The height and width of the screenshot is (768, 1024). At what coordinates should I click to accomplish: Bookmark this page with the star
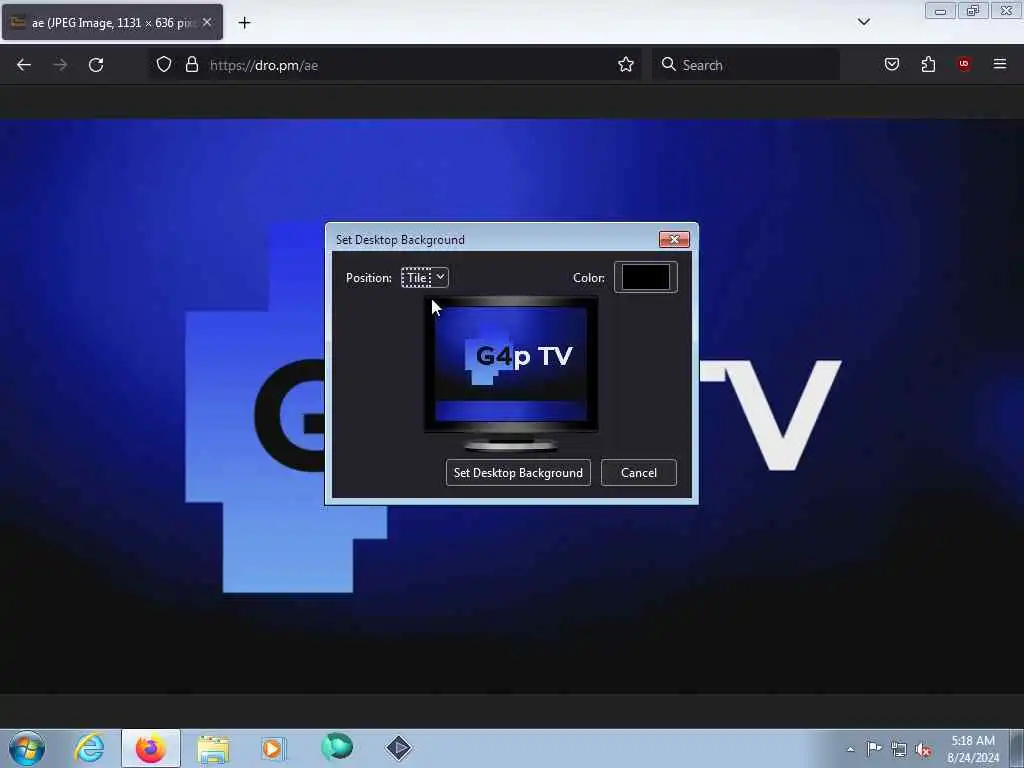[626, 65]
